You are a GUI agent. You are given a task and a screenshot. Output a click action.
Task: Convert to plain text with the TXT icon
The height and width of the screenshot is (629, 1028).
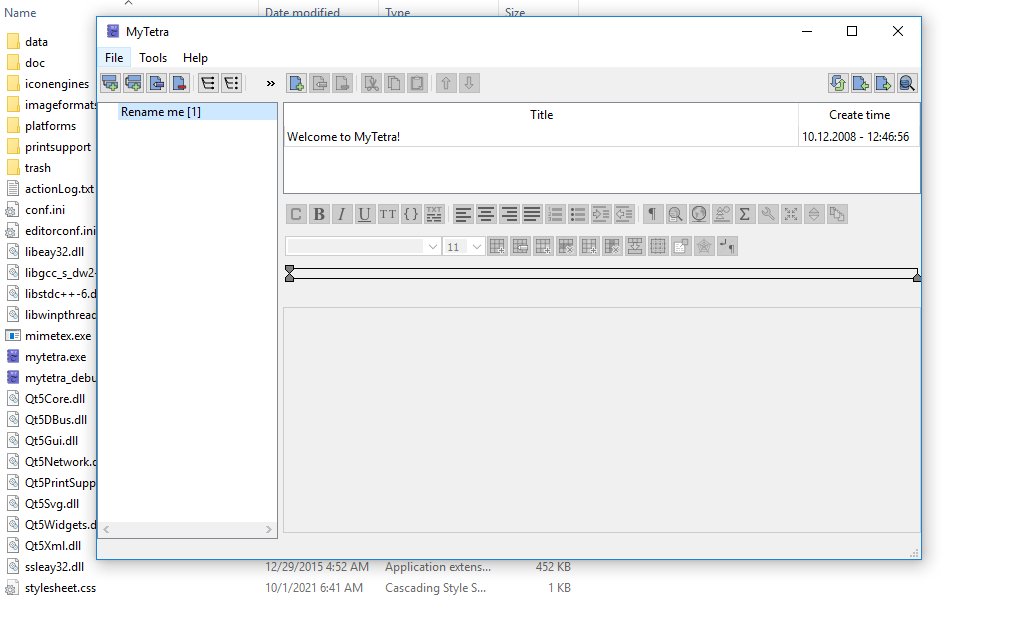(433, 214)
